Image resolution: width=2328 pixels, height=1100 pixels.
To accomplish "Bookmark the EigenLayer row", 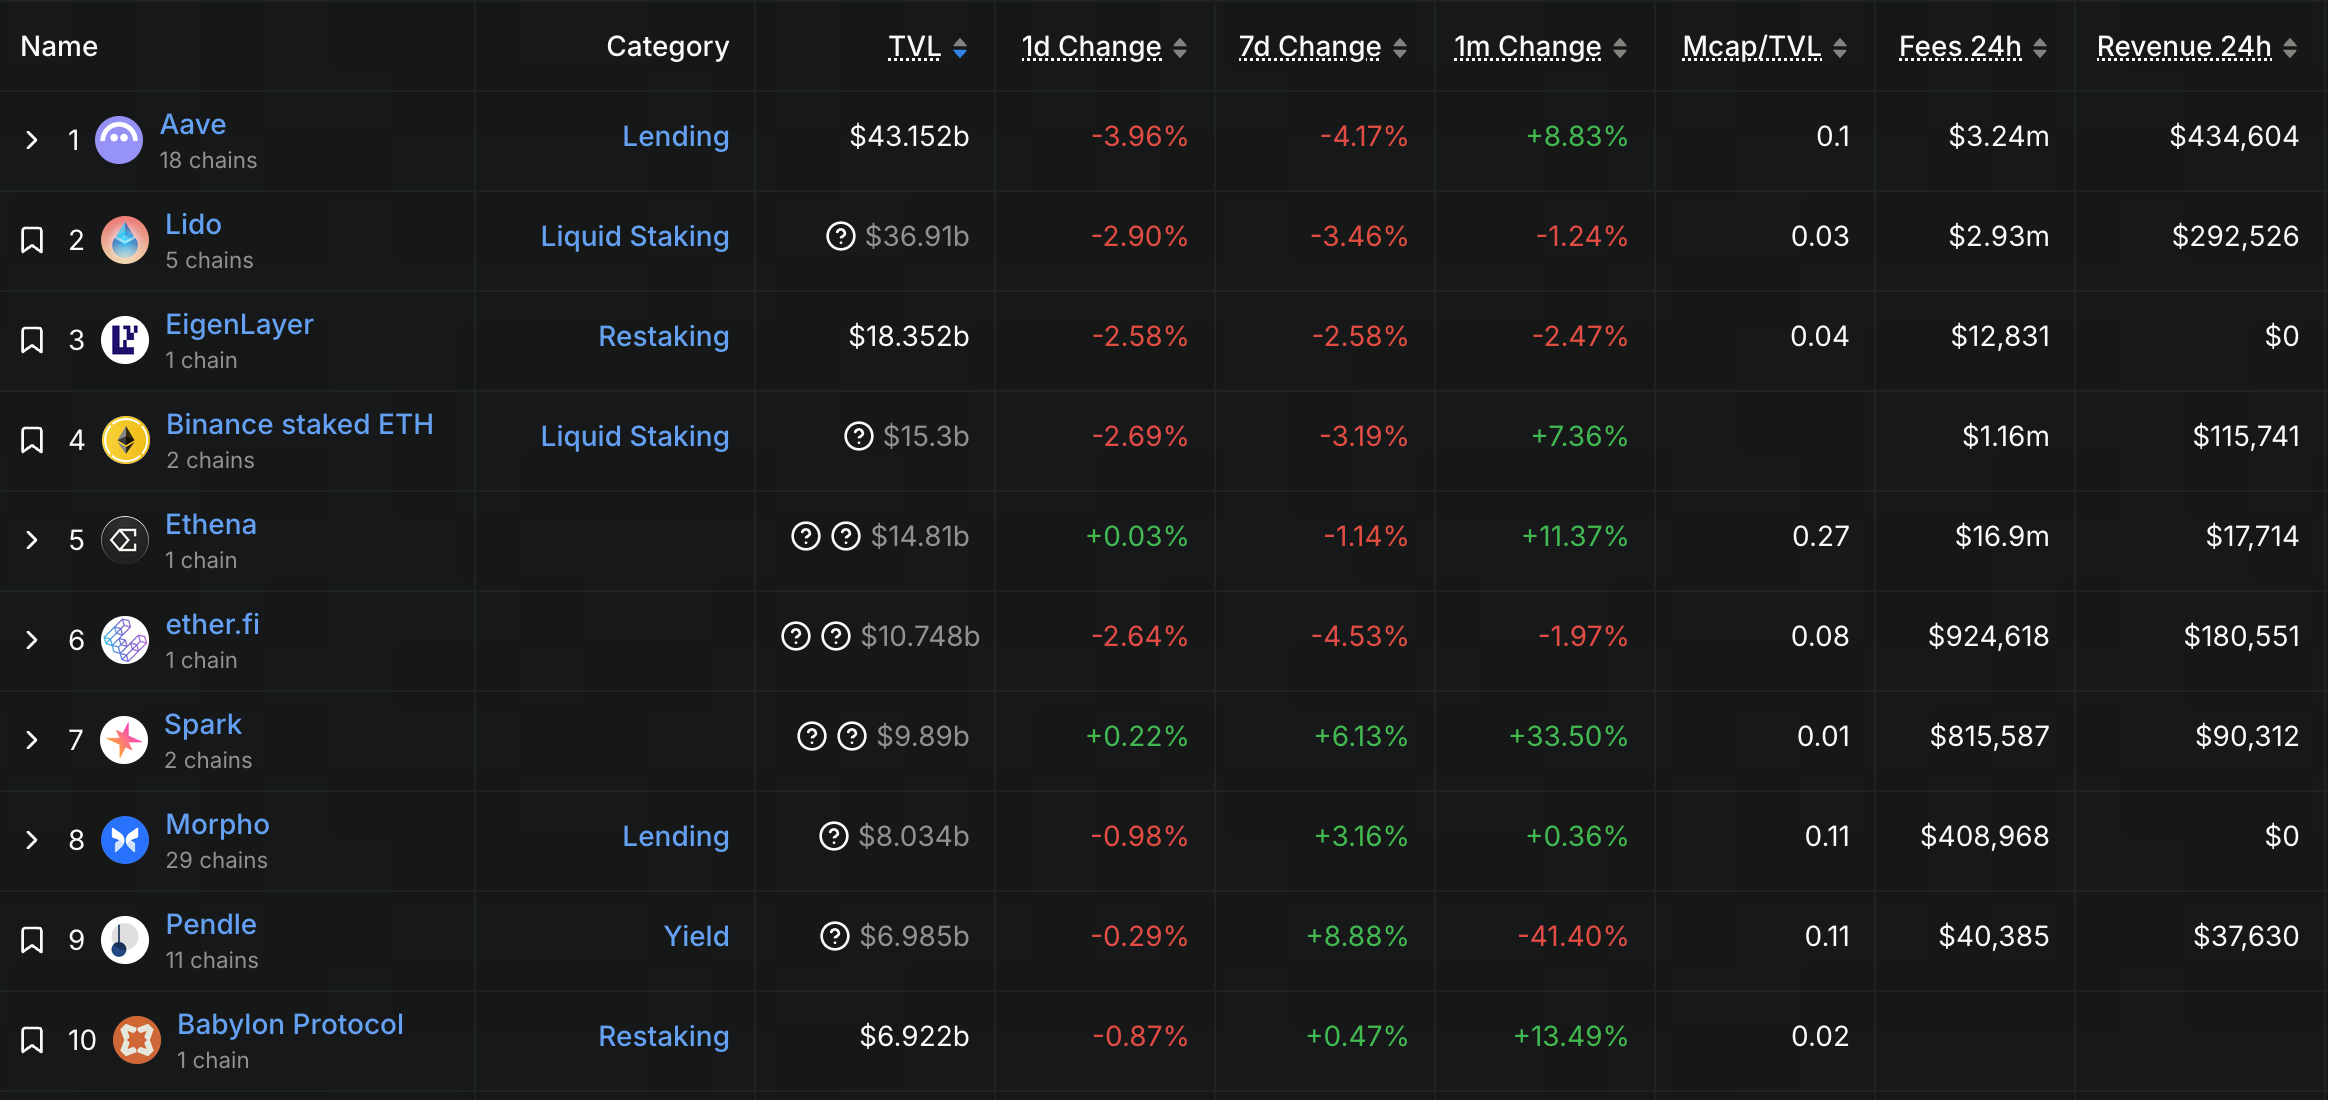I will click(32, 340).
